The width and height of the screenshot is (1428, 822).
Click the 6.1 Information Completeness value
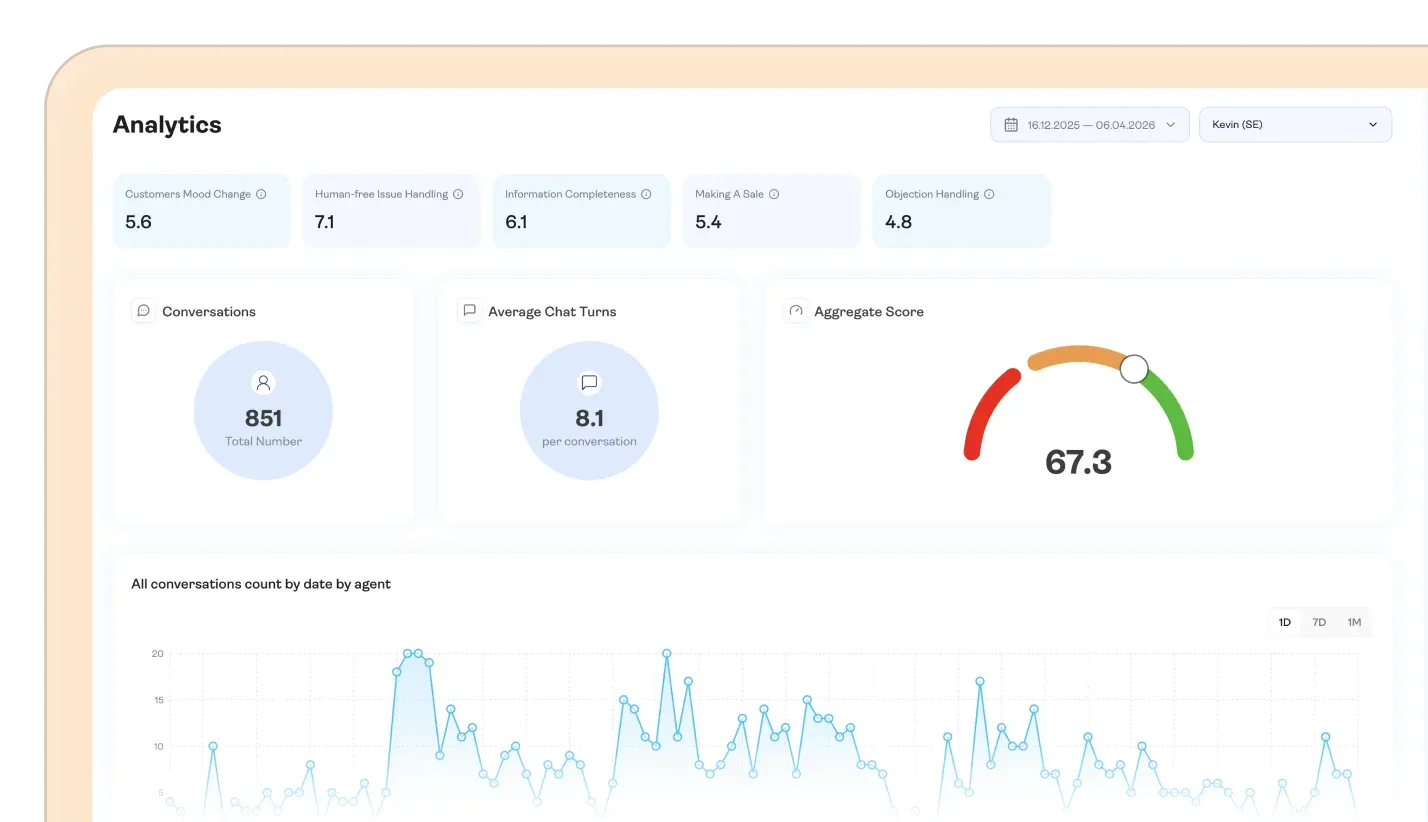coord(516,222)
